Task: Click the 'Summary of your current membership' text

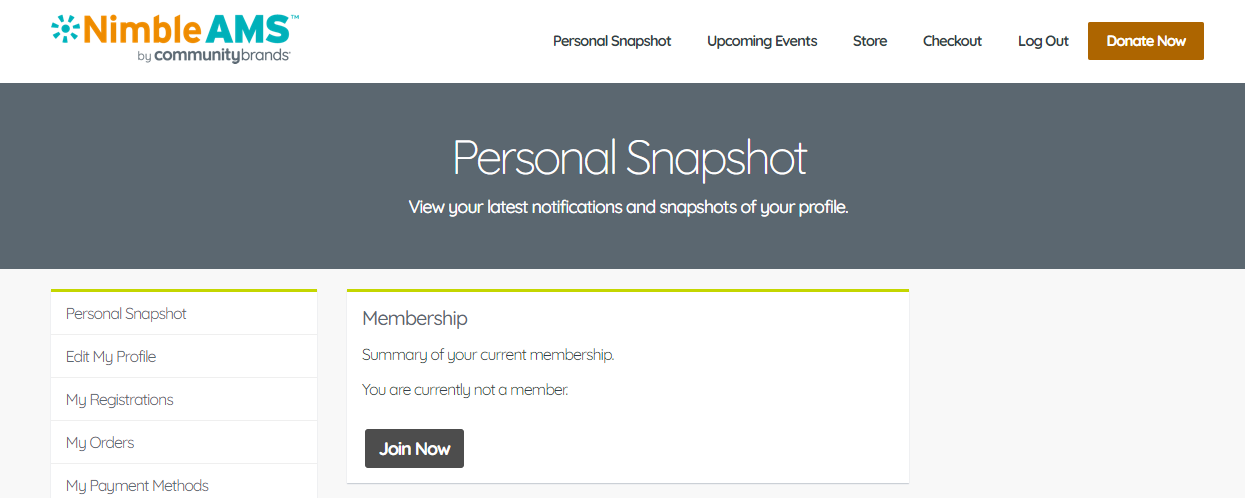Action: click(488, 355)
